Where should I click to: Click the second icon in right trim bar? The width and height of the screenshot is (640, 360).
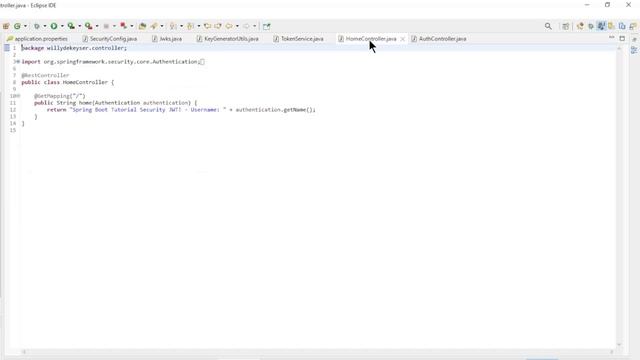point(634,50)
